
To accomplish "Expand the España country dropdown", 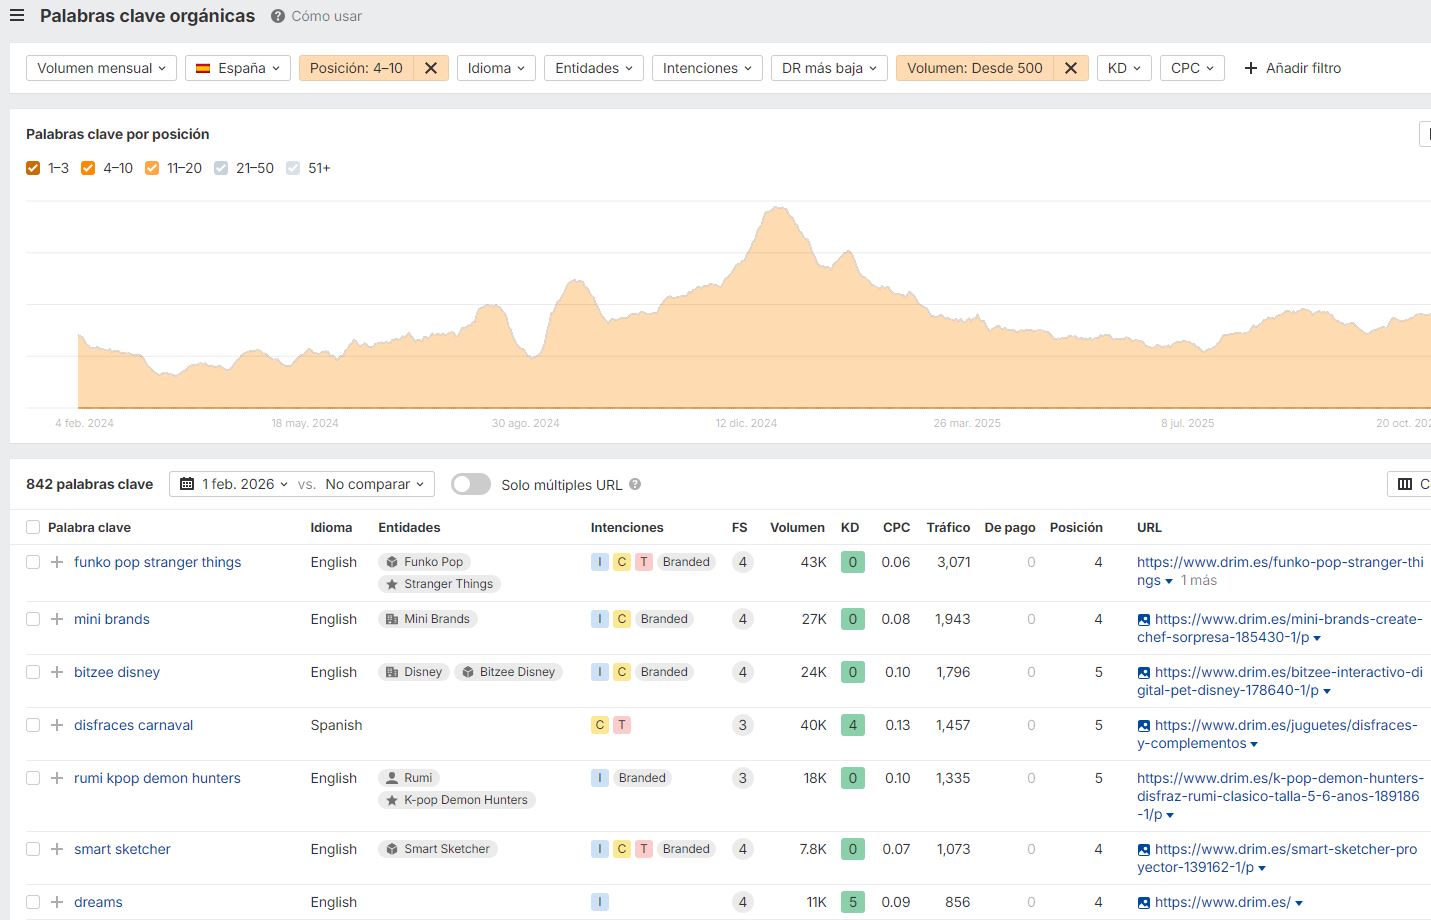I will 238,68.
